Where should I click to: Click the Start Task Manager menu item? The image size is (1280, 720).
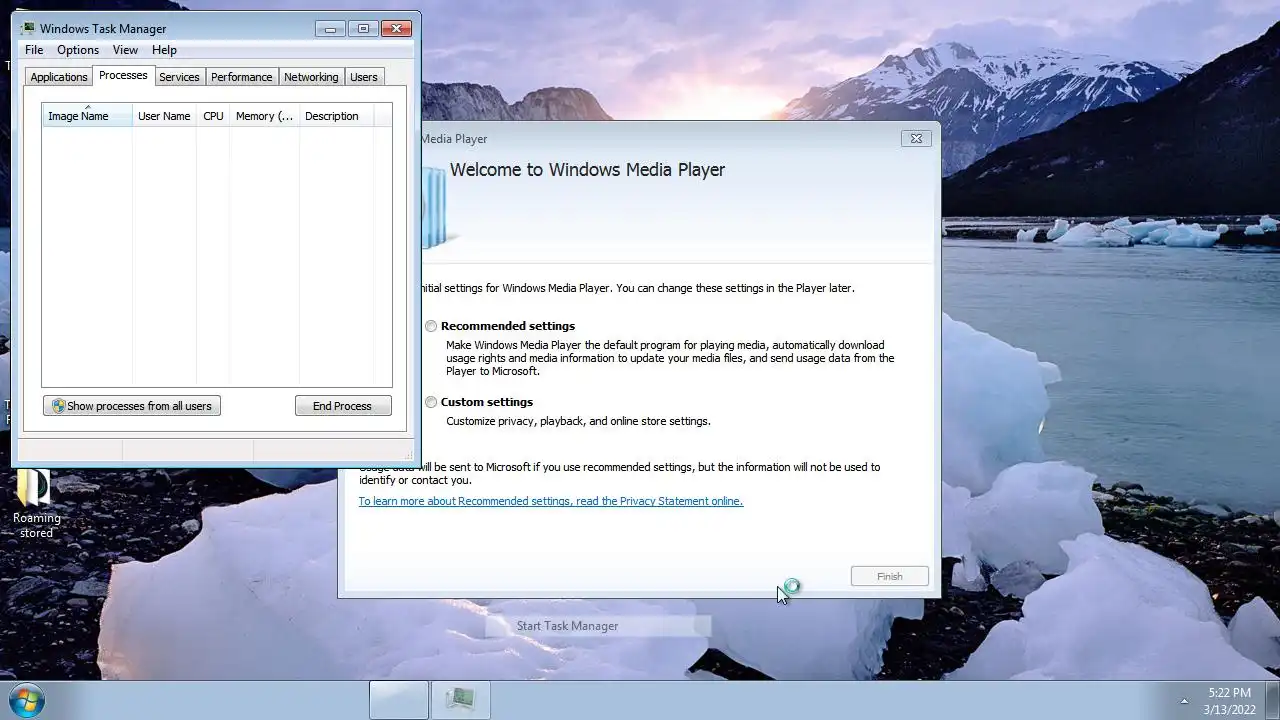pyautogui.click(x=598, y=626)
